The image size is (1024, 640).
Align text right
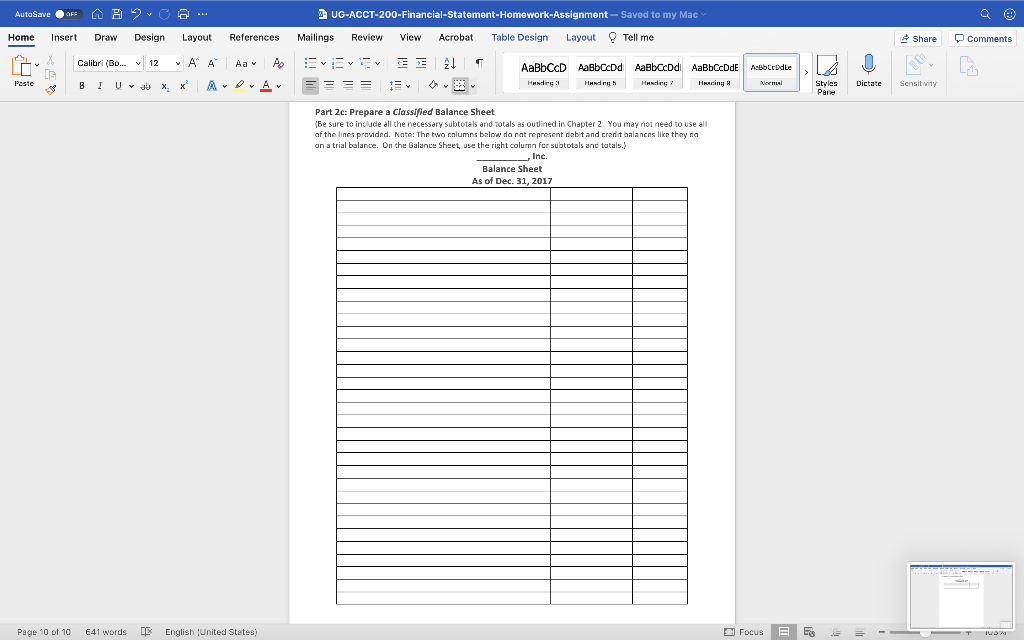348,86
